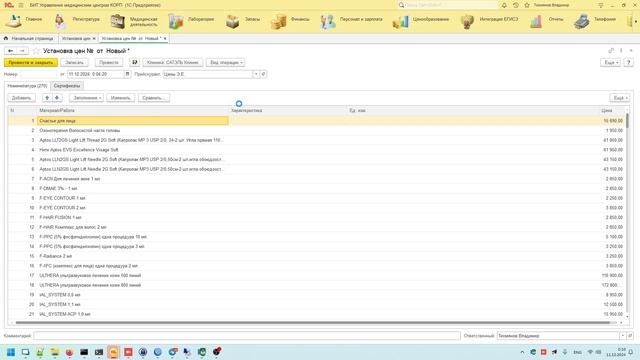Open the Запасы section icon

[233, 21]
